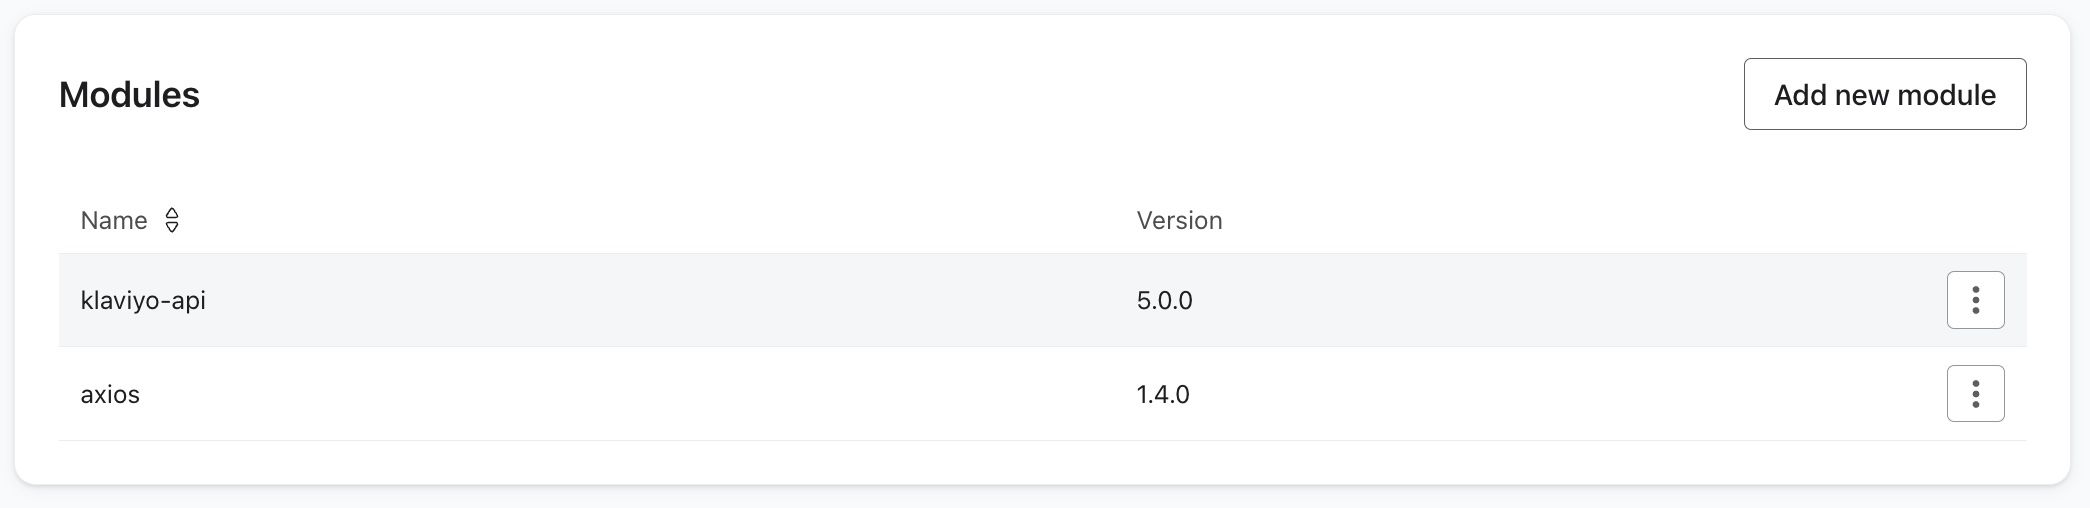Open the axios three-dot actions menu
2090x508 pixels.
(x=1975, y=394)
